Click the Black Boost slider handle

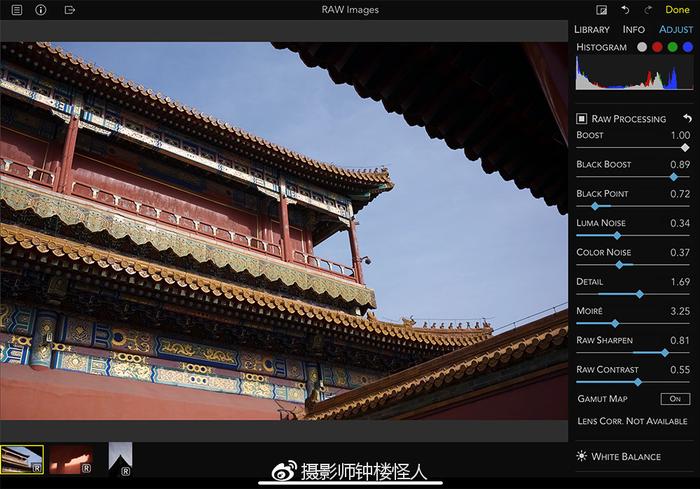click(x=674, y=177)
